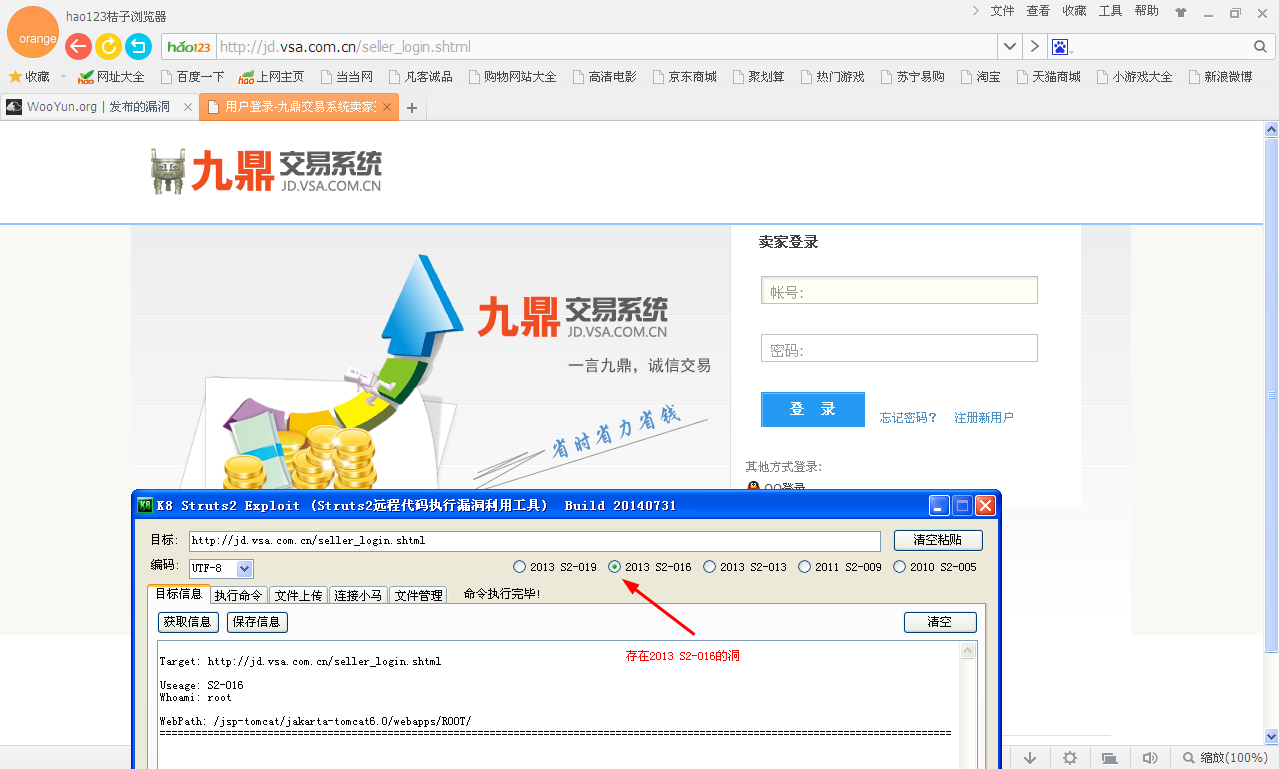This screenshot has height=769, width=1279.
Task: Click the magnifier search icon in search box
Action: pos(1260,47)
